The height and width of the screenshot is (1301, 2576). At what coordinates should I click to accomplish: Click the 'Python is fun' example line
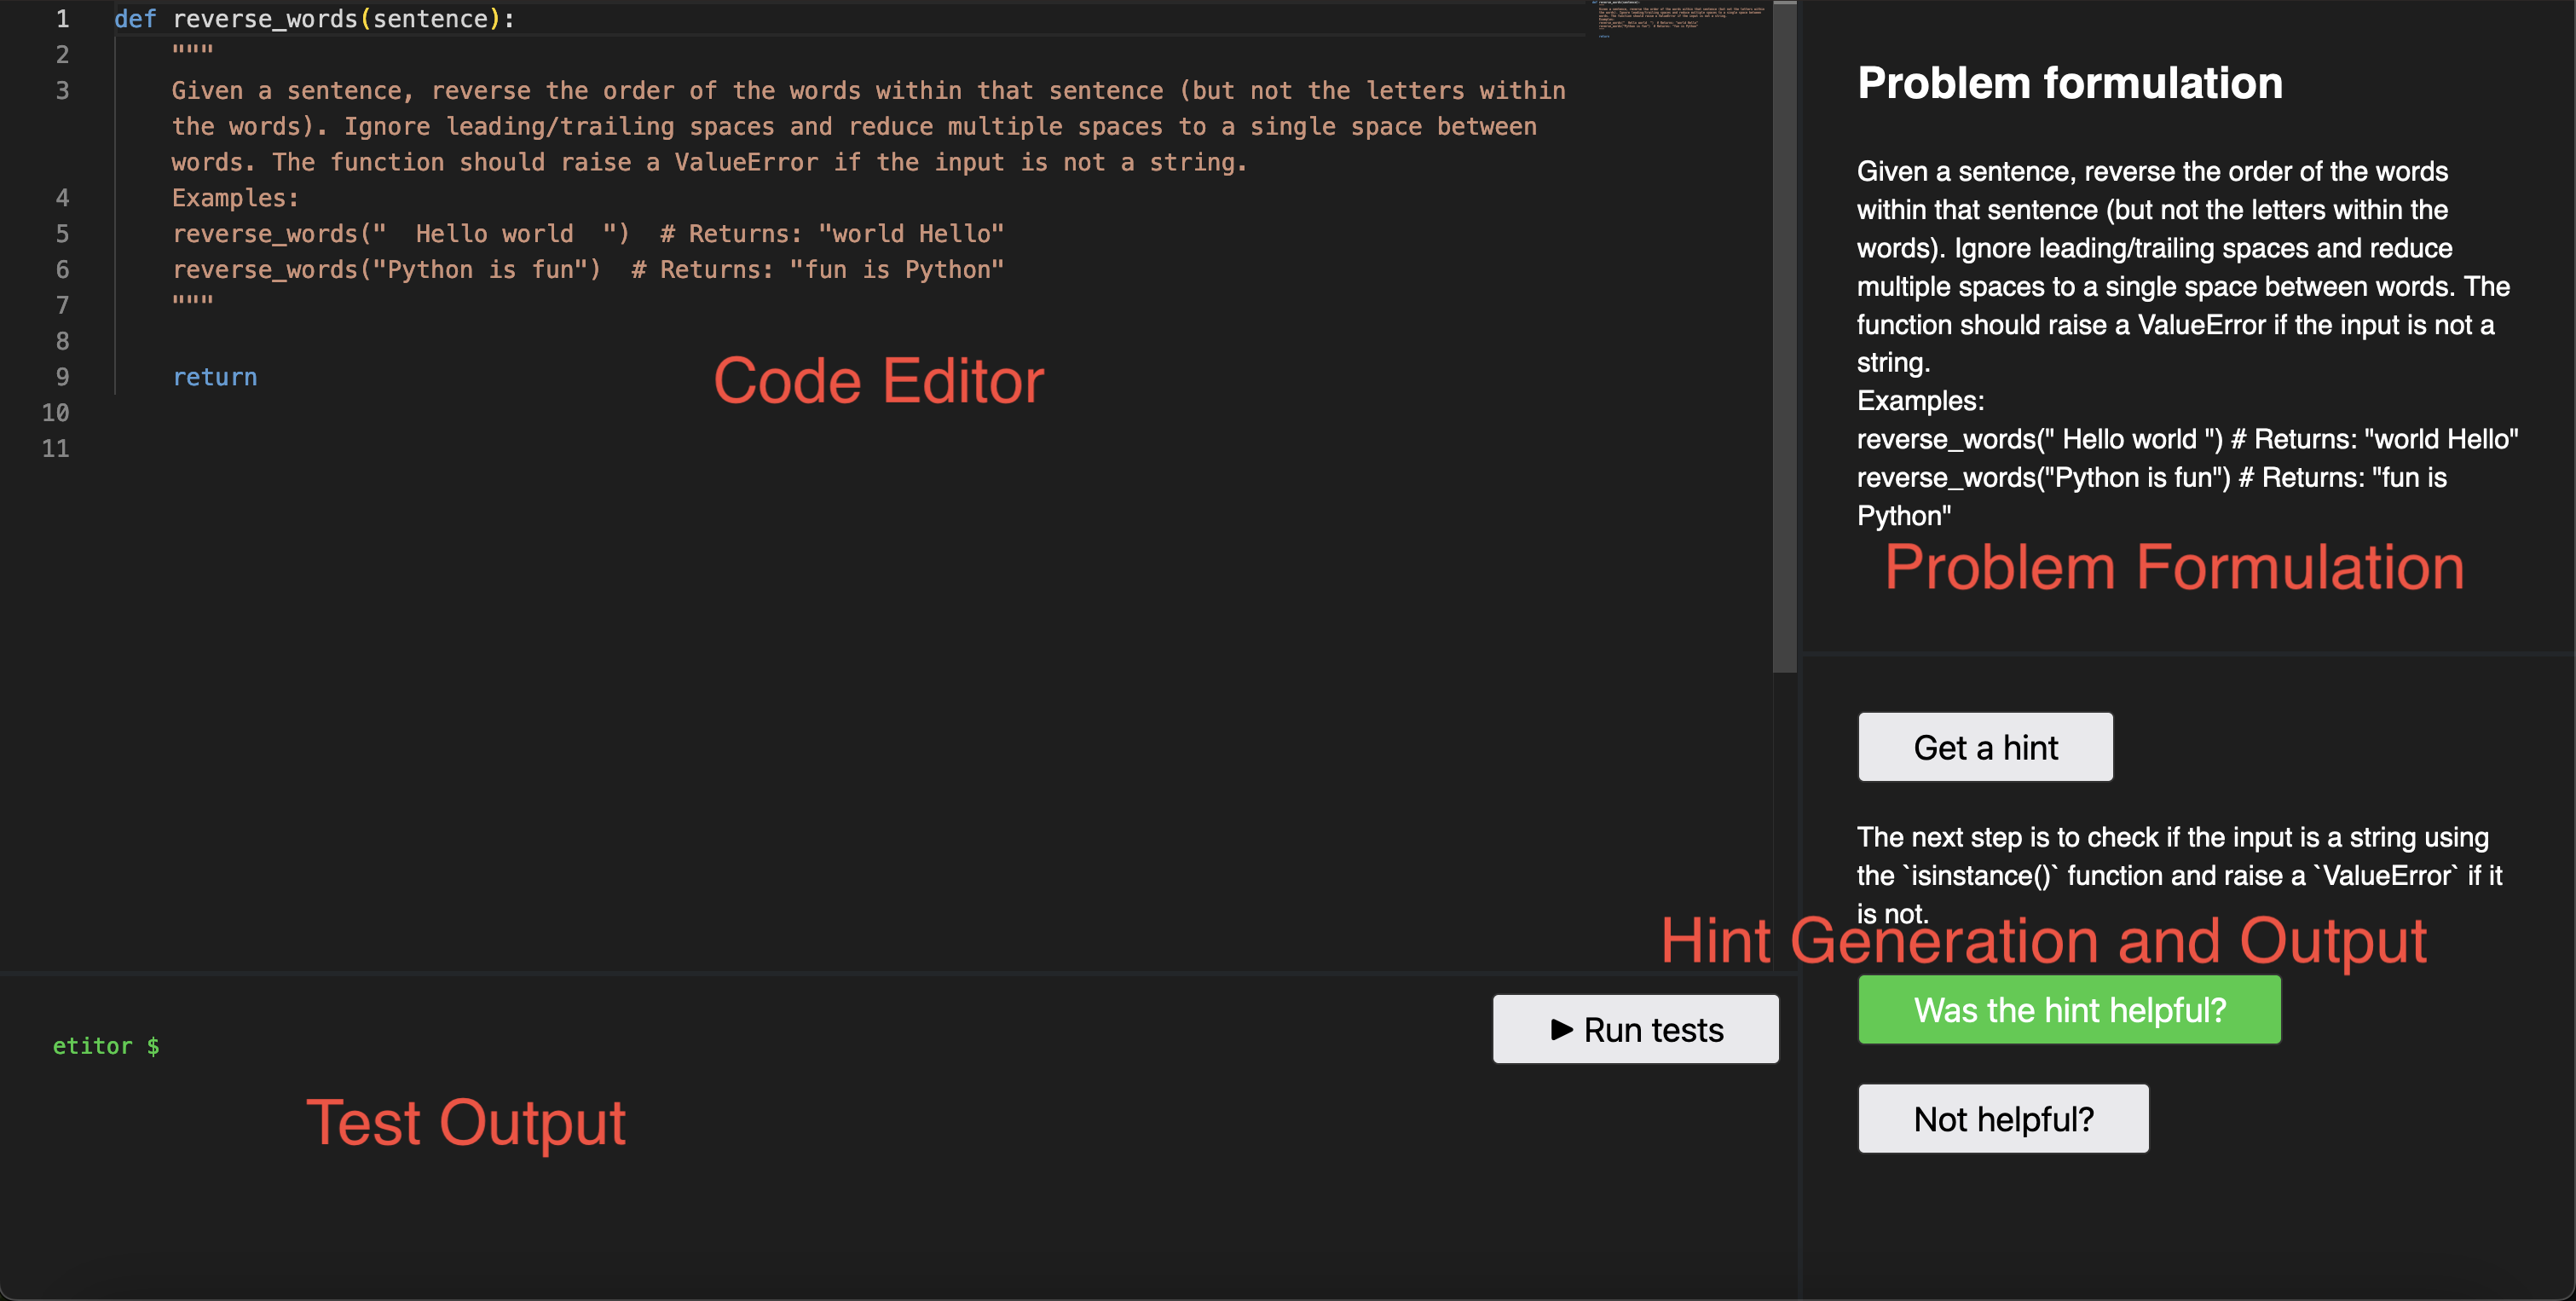coord(588,270)
